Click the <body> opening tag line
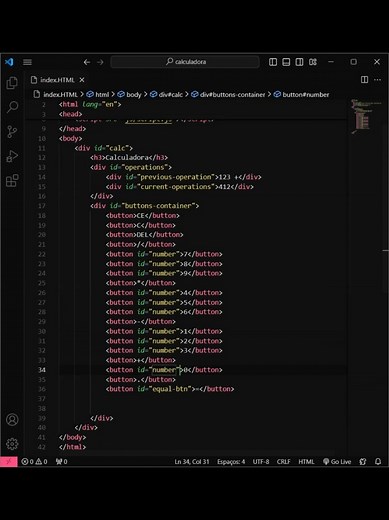Image resolution: width=389 pixels, height=520 pixels. [70, 138]
